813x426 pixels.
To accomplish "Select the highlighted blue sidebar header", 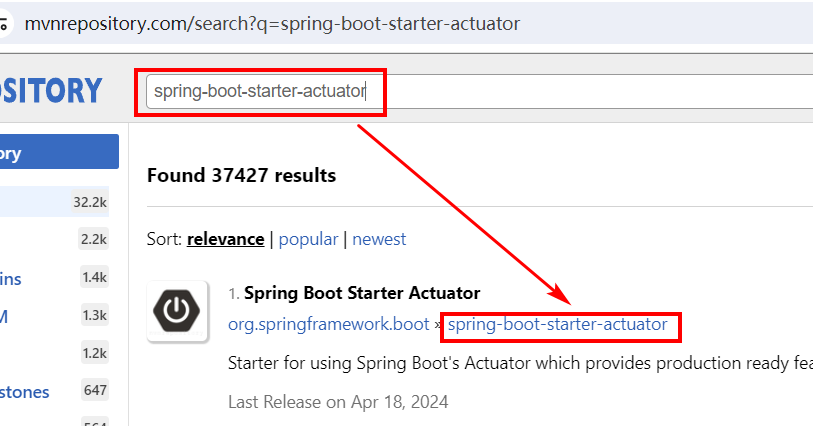I will click(59, 151).
